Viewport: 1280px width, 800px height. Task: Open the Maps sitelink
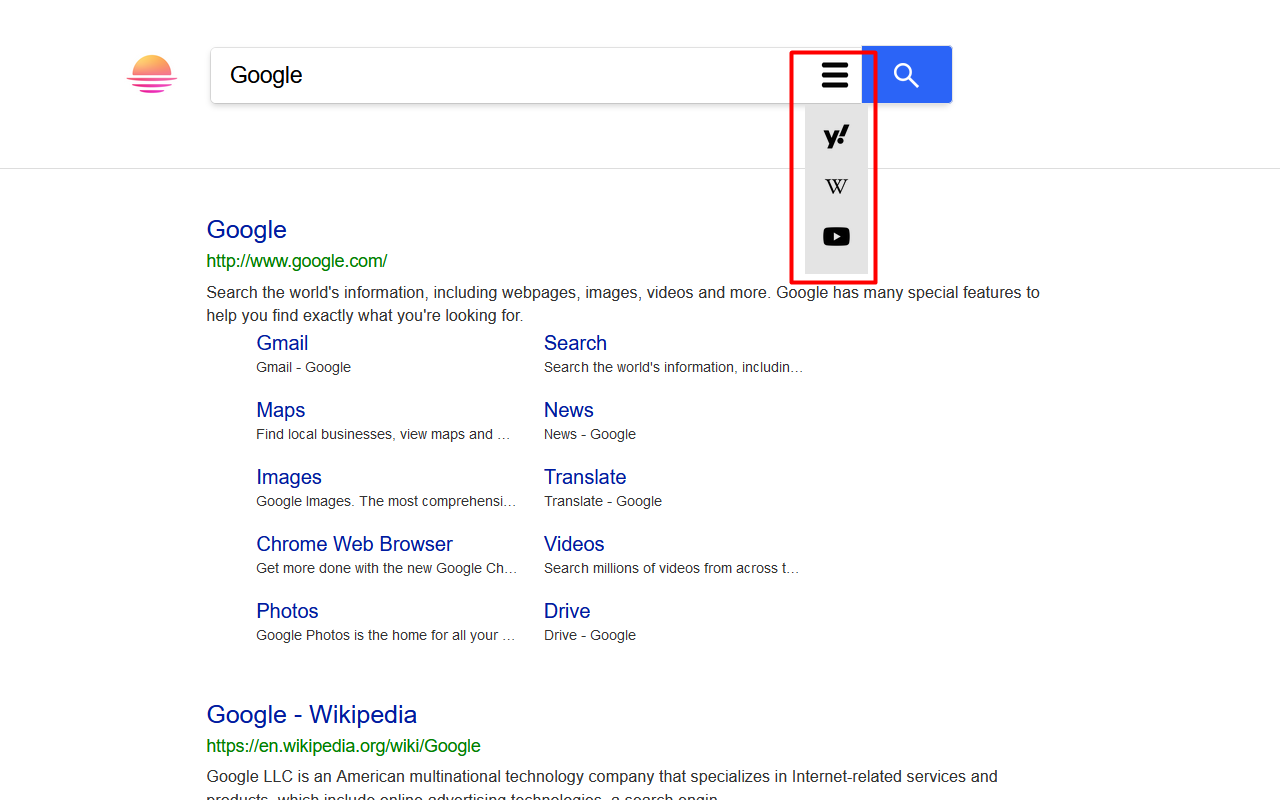[x=281, y=410]
